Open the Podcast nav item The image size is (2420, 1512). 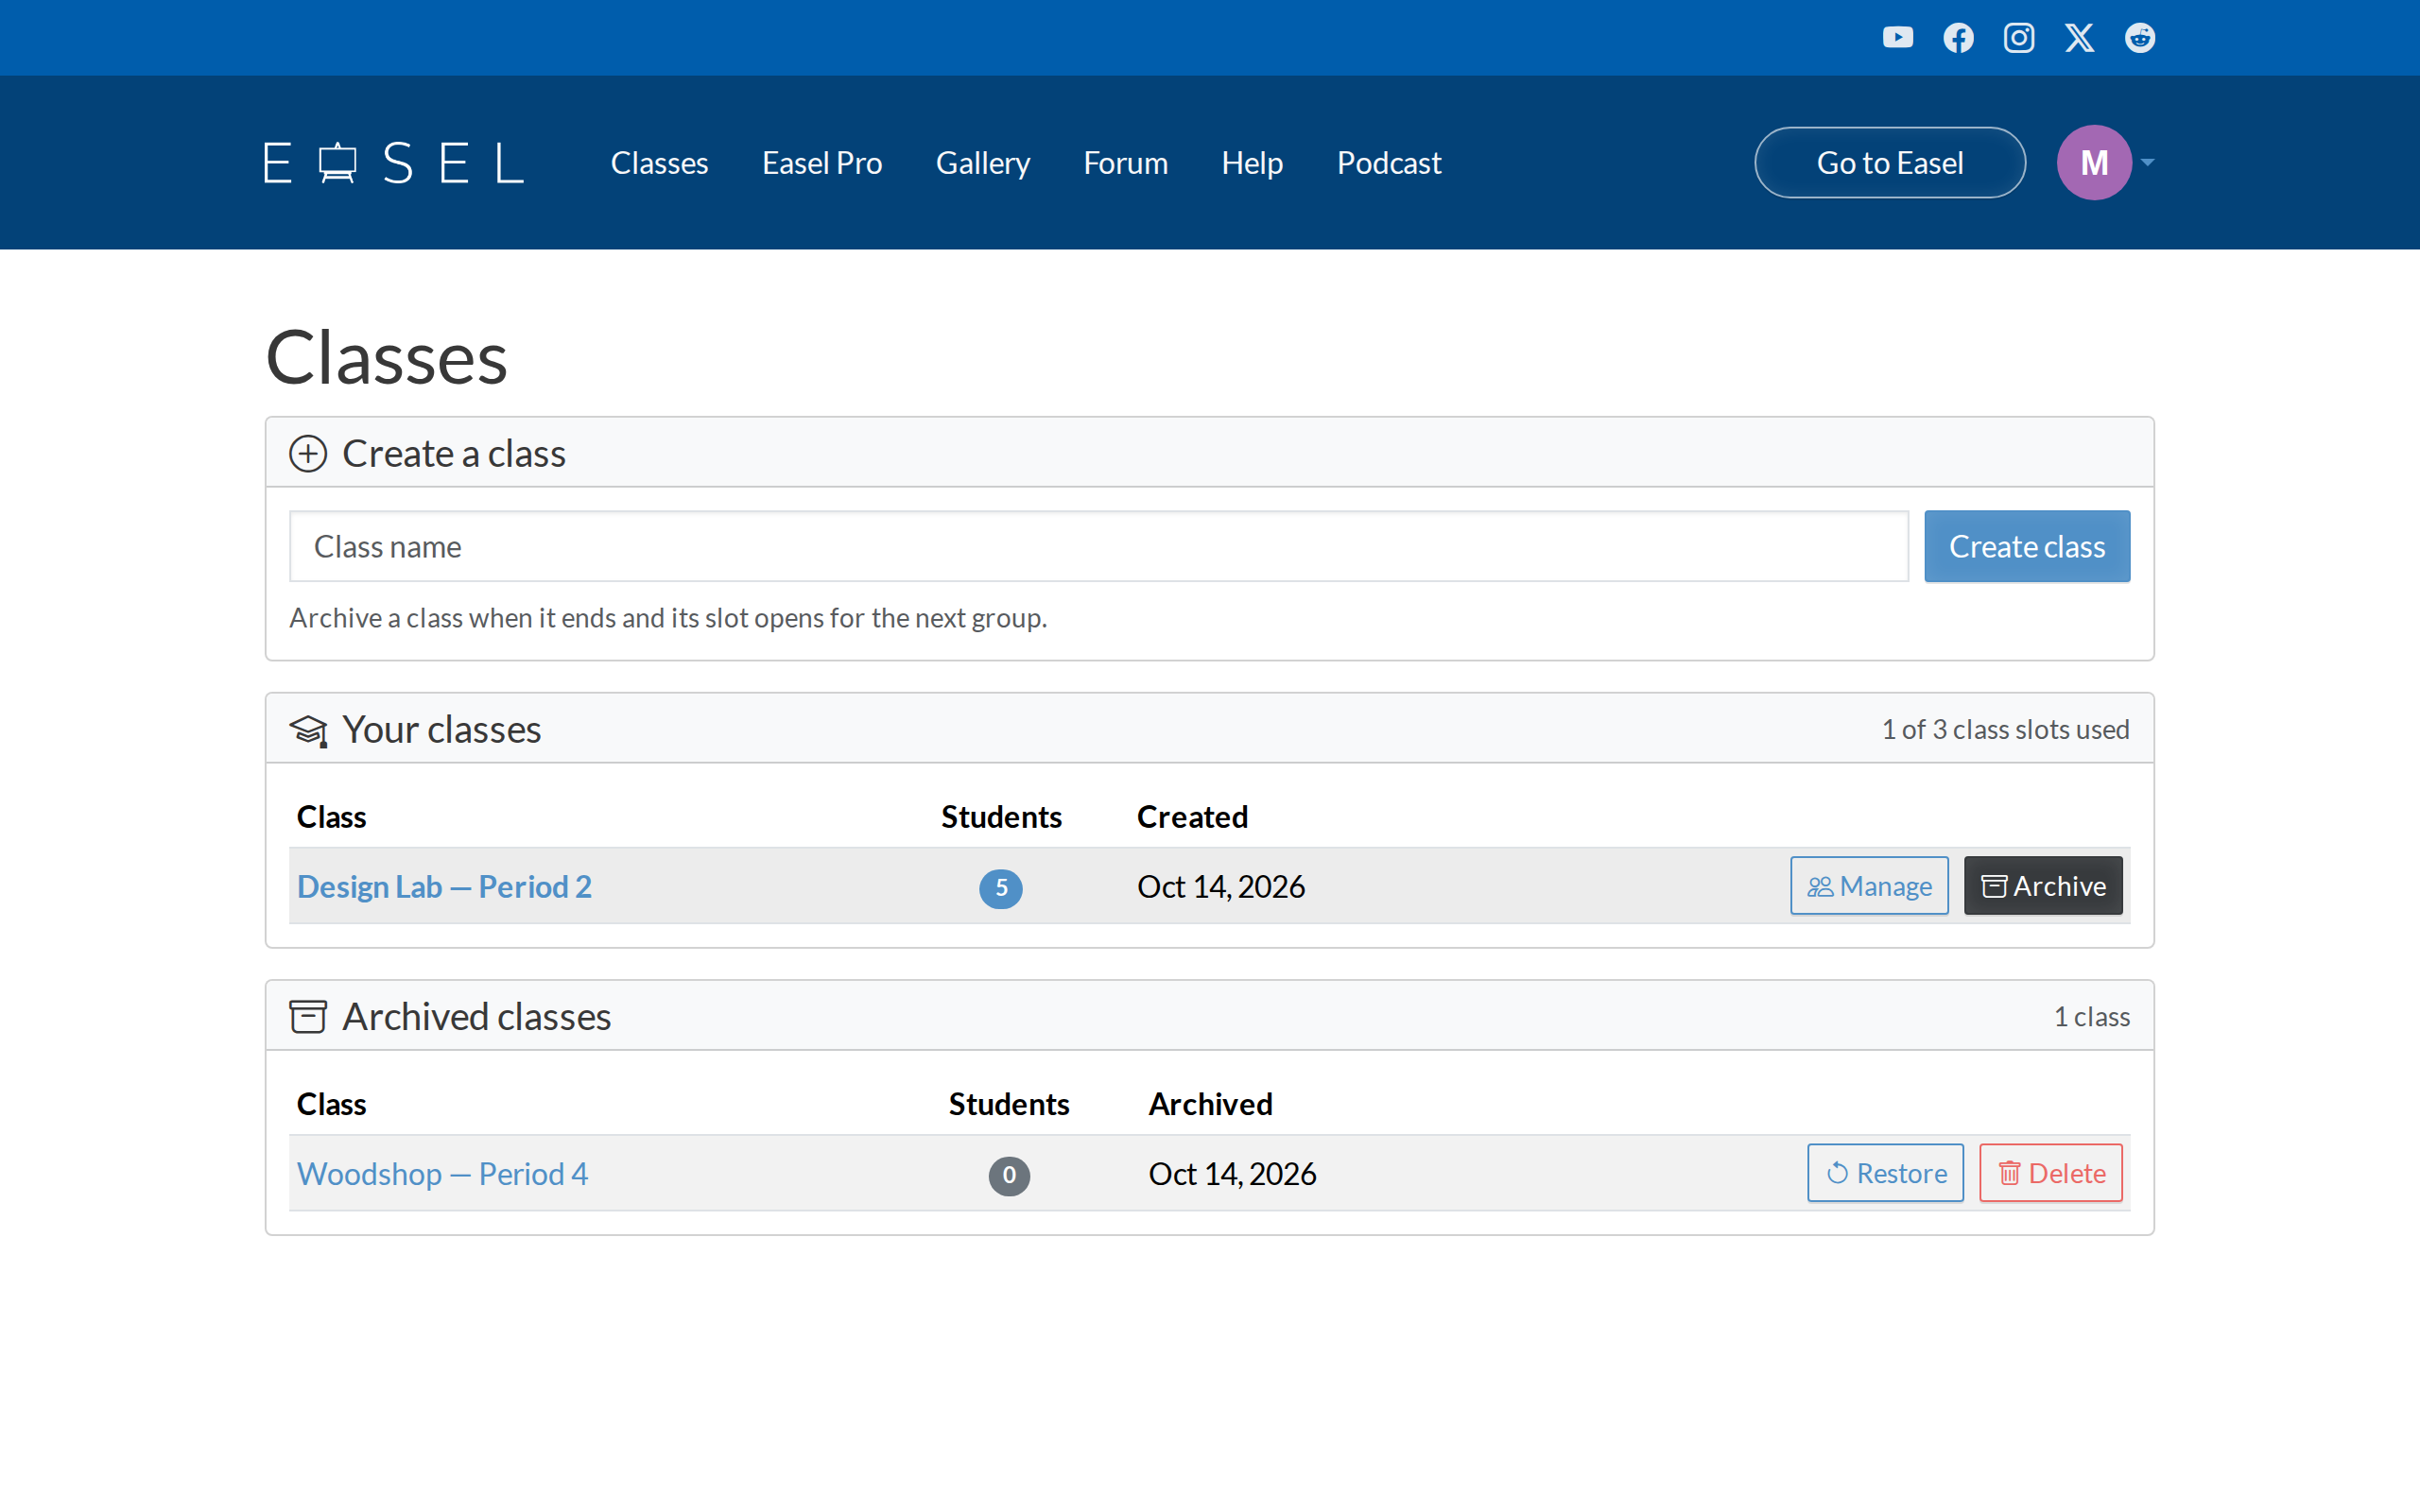[1389, 162]
